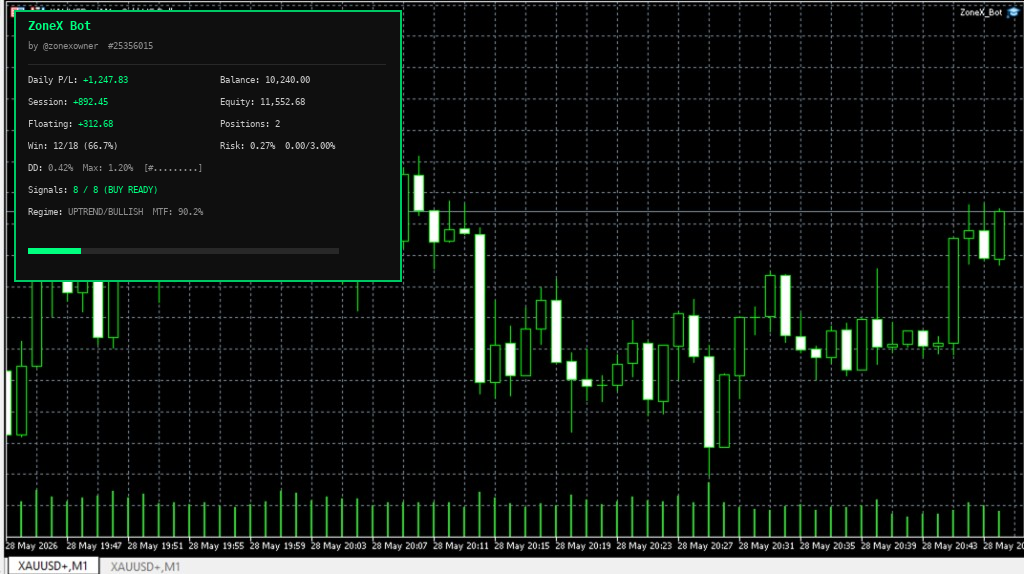Click the '28 May 19:55' time label
1024x574 pixels.
[x=216, y=546]
